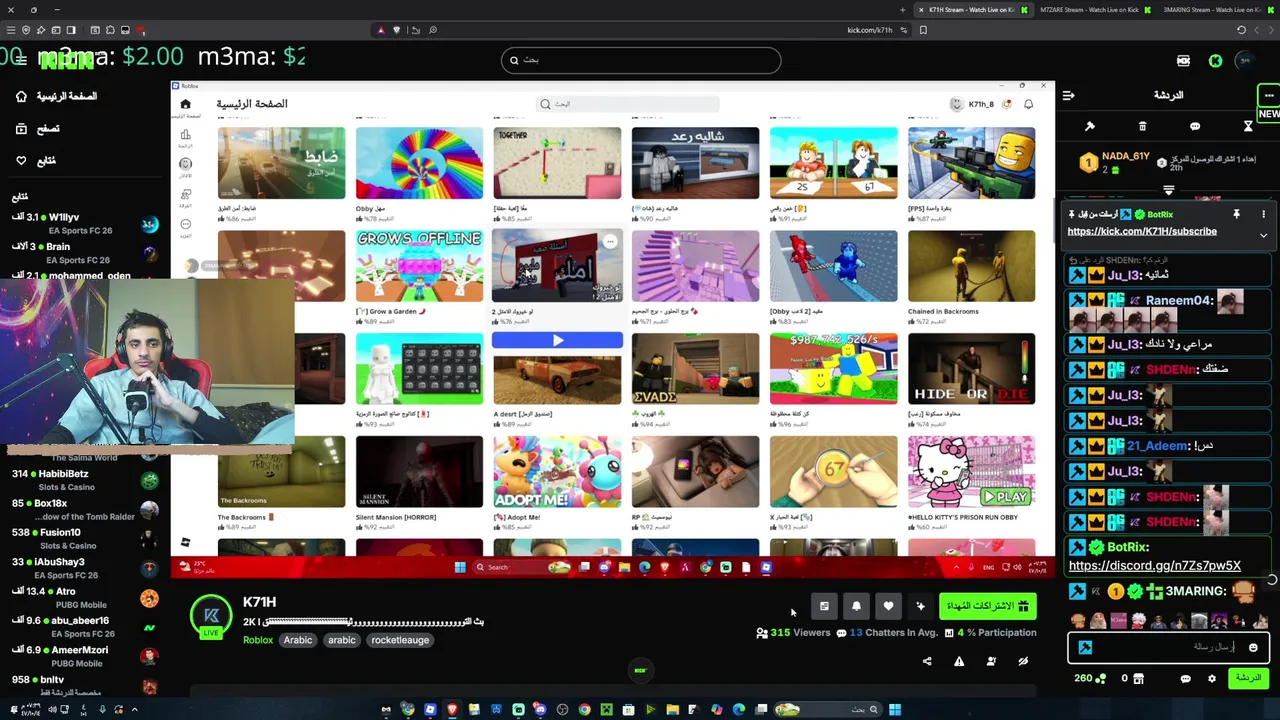Open Roblox notifications bell in stream

pyautogui.click(x=1028, y=104)
